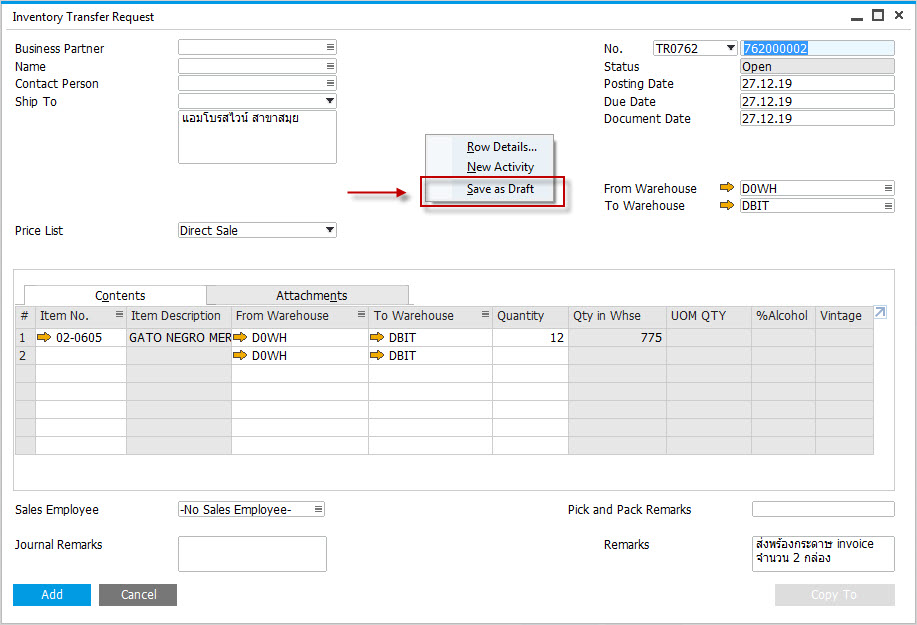Click the header From Warehouse link arrow
917x625 pixels.
(x=726, y=188)
